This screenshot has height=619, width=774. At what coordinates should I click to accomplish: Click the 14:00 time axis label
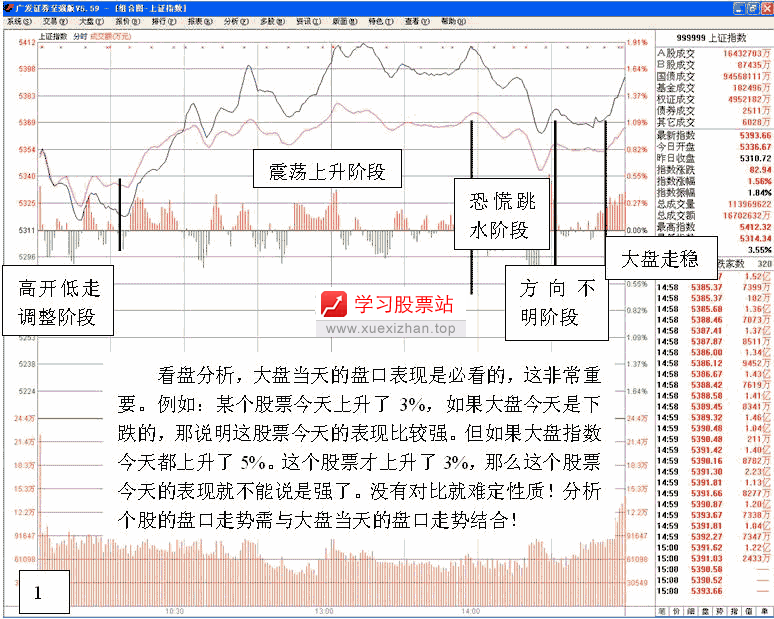(470, 612)
